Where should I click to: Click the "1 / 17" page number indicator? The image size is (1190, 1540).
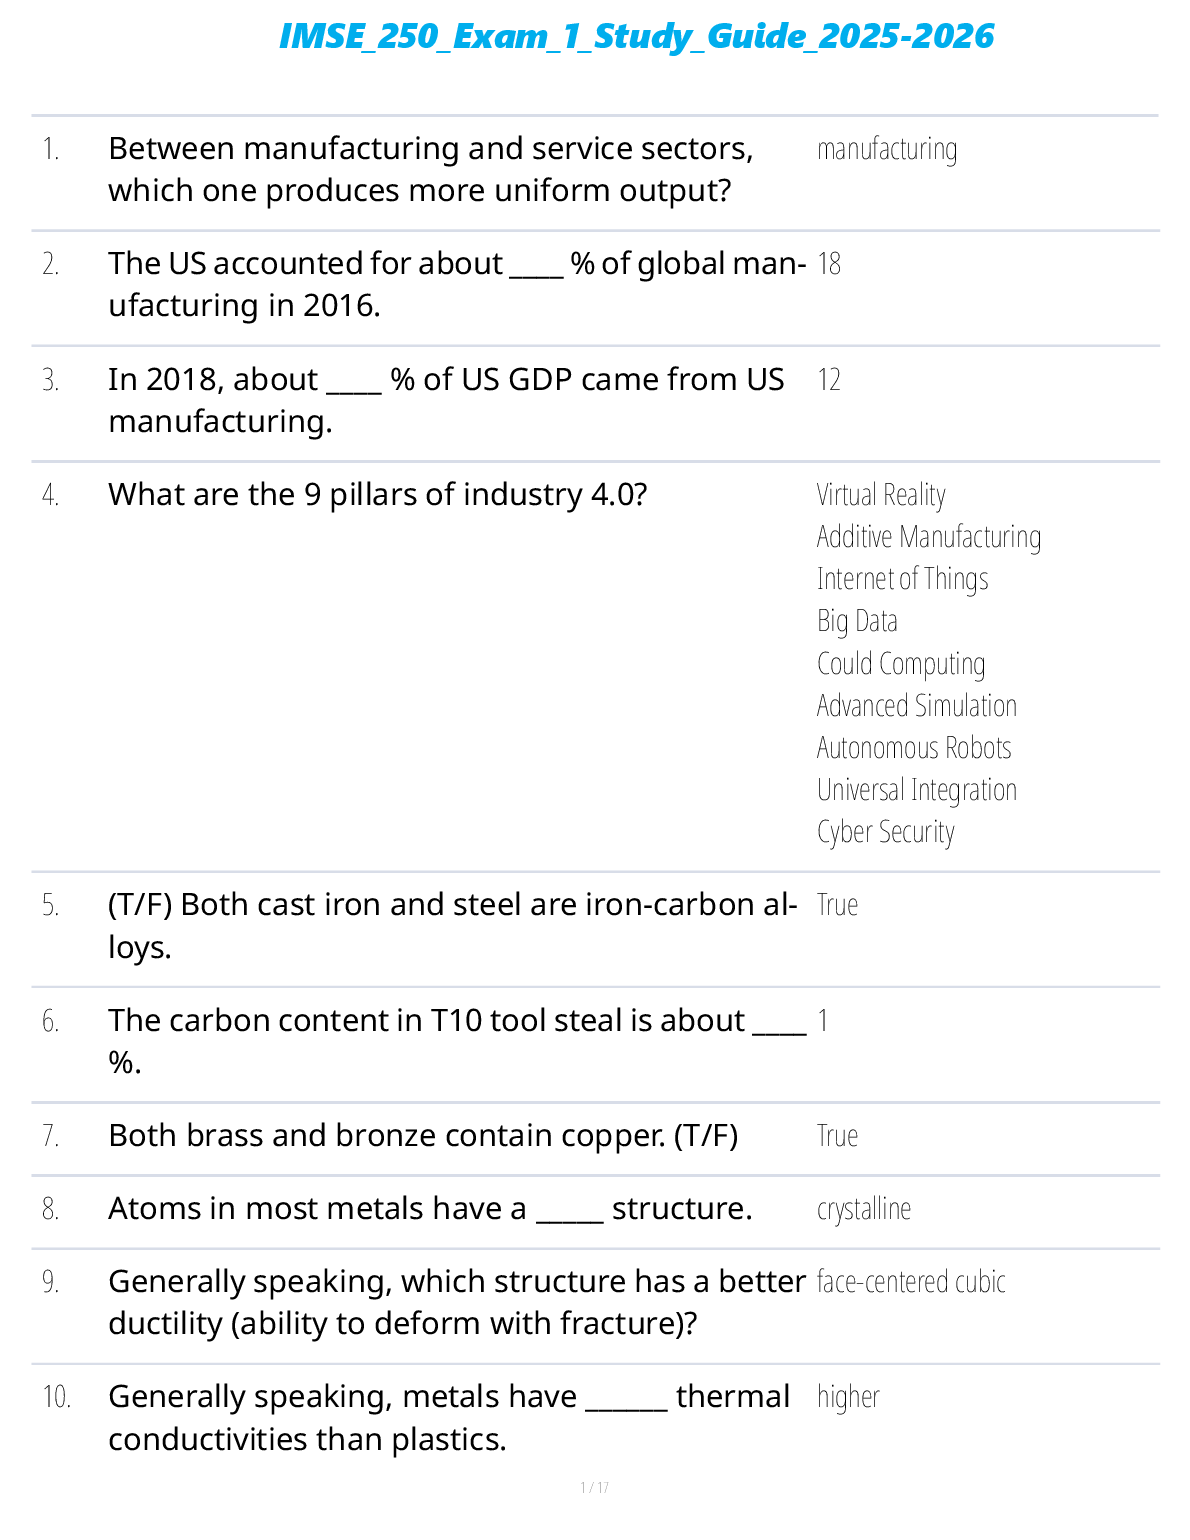click(595, 1488)
